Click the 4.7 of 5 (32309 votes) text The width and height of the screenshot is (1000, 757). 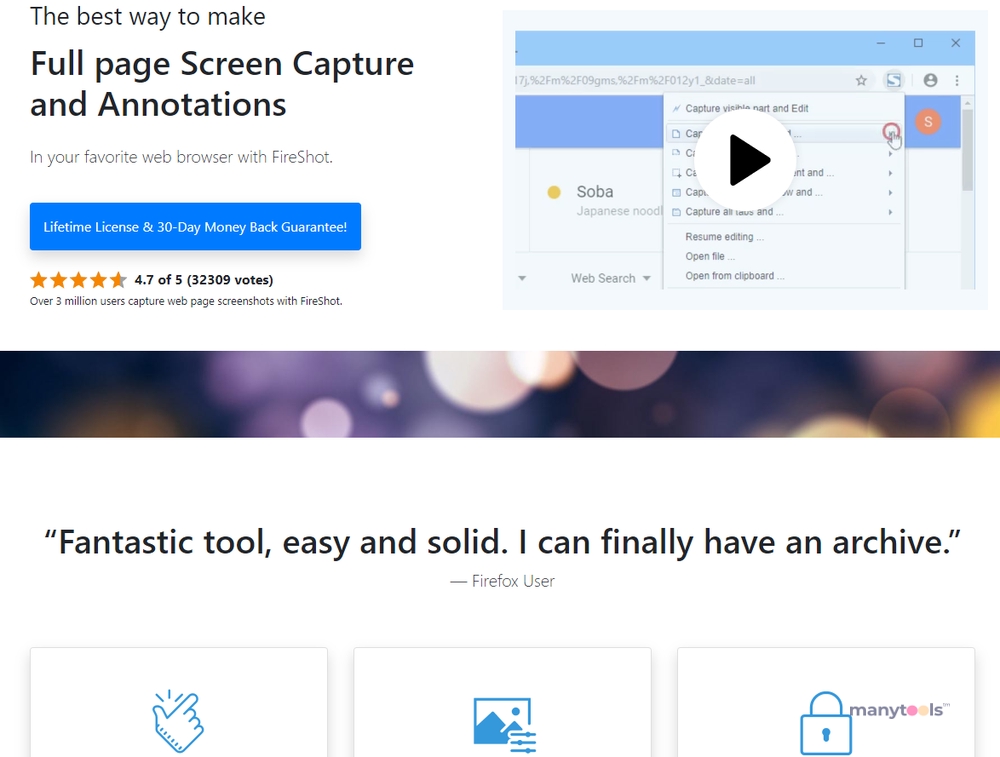(203, 279)
